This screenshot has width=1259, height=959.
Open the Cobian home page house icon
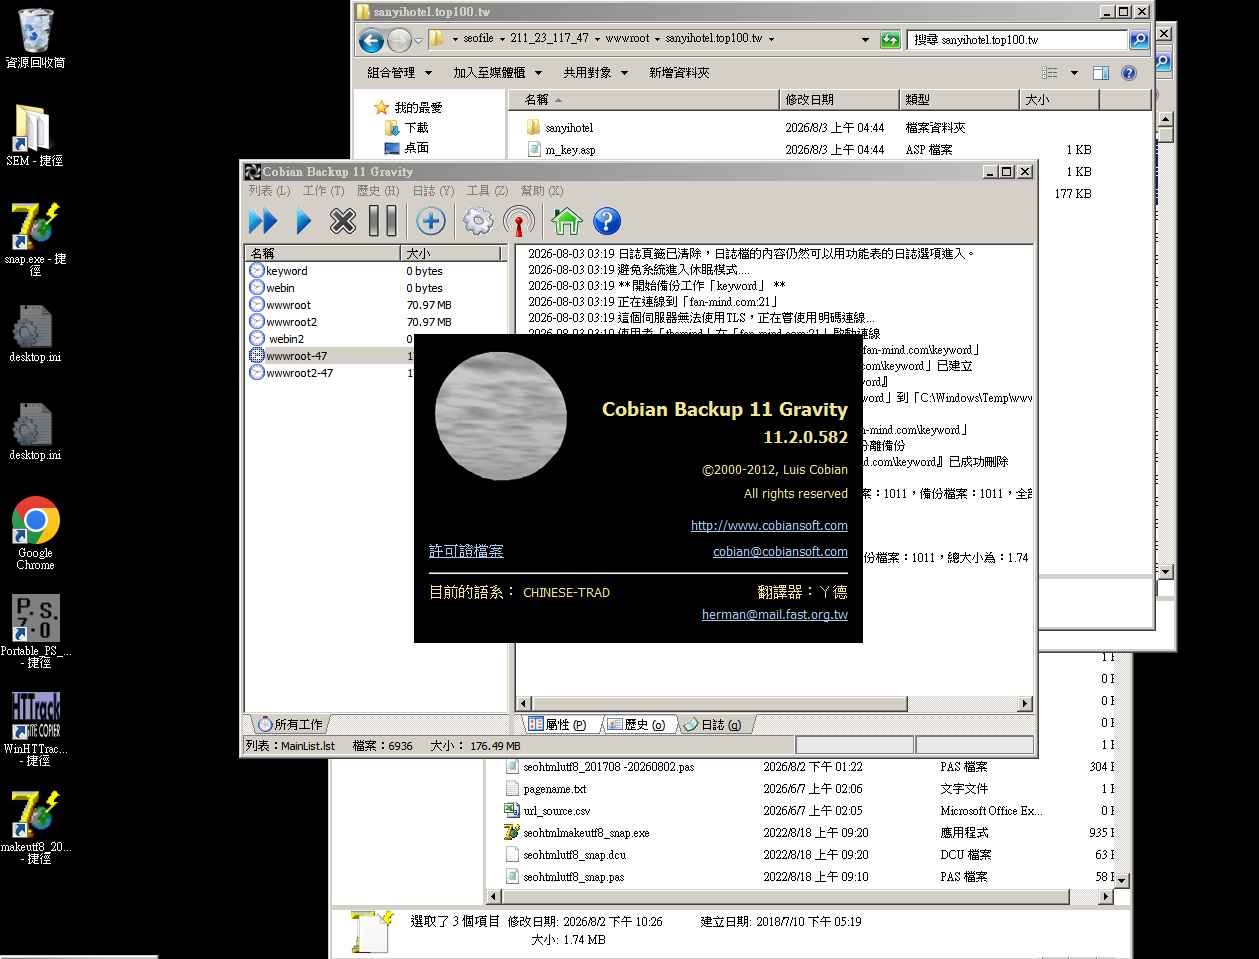pyautogui.click(x=566, y=221)
